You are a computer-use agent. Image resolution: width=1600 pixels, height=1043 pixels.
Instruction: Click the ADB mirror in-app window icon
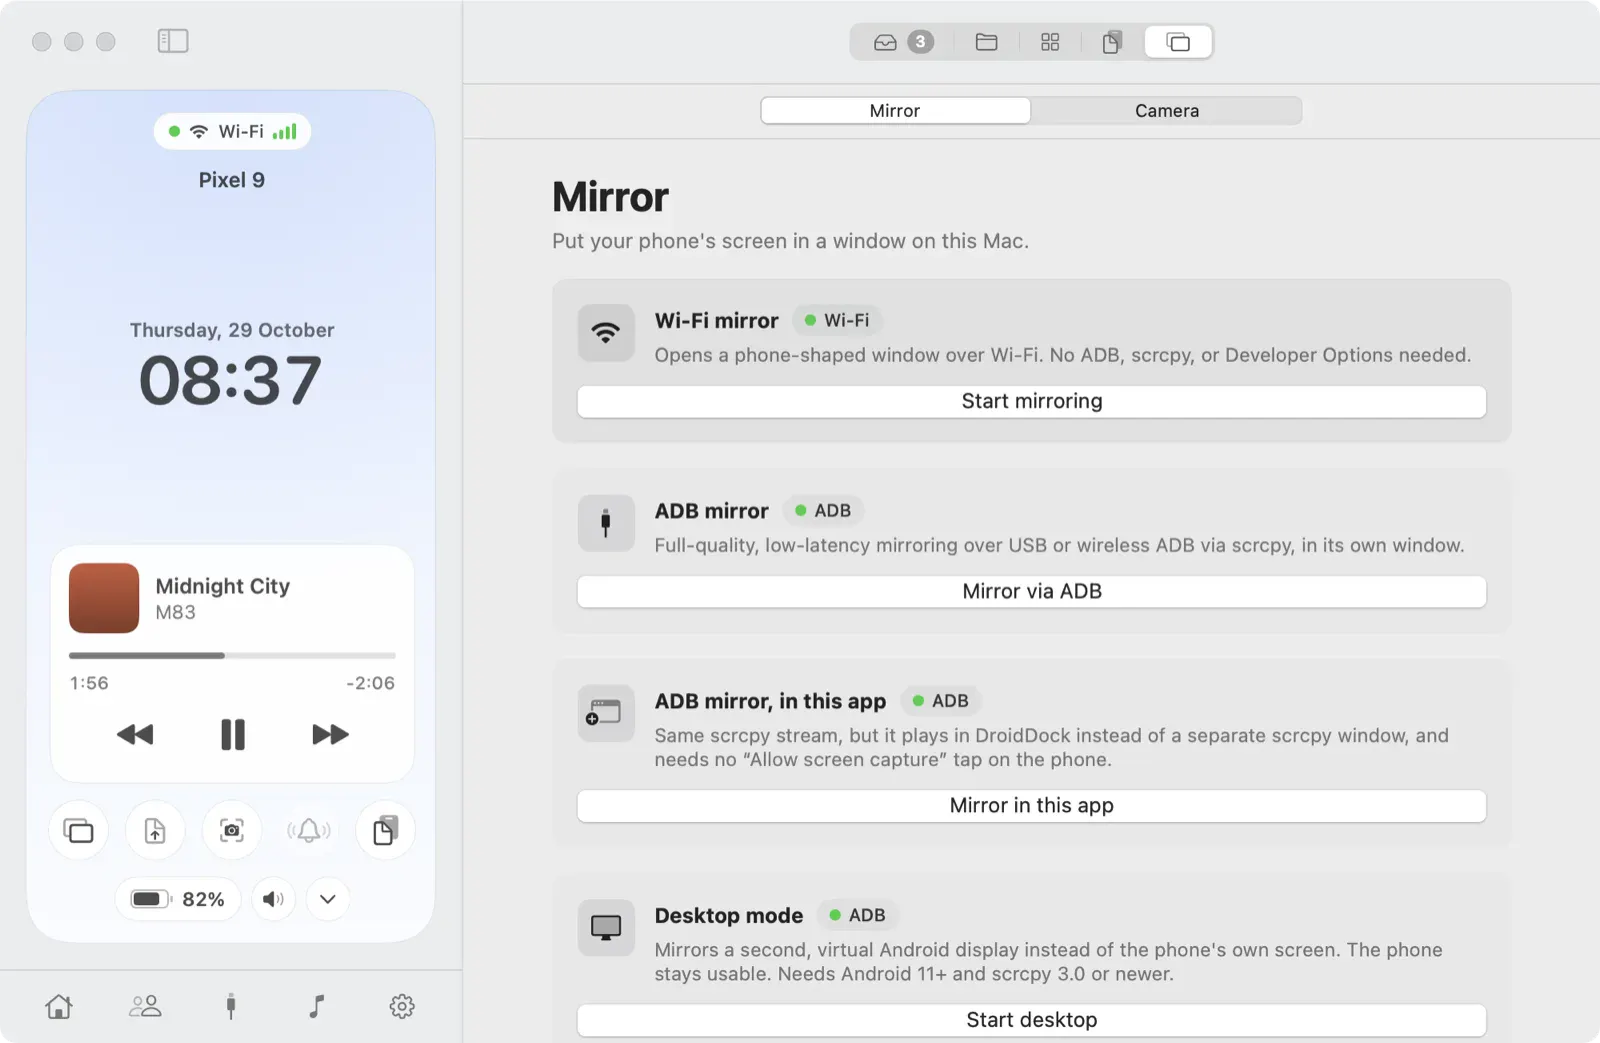[x=606, y=713]
